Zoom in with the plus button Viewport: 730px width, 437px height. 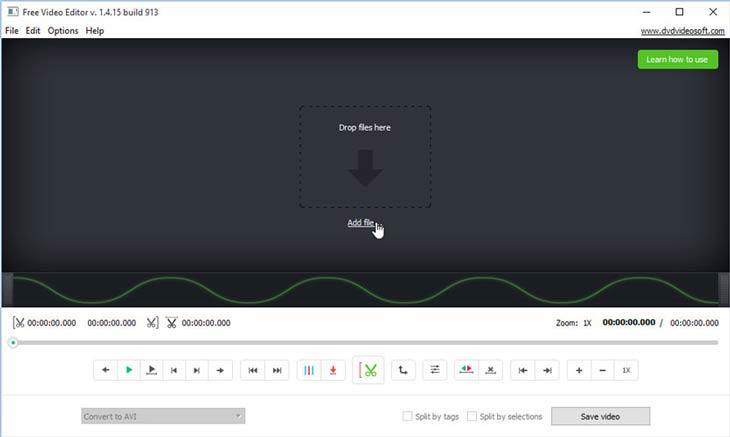[x=579, y=370]
